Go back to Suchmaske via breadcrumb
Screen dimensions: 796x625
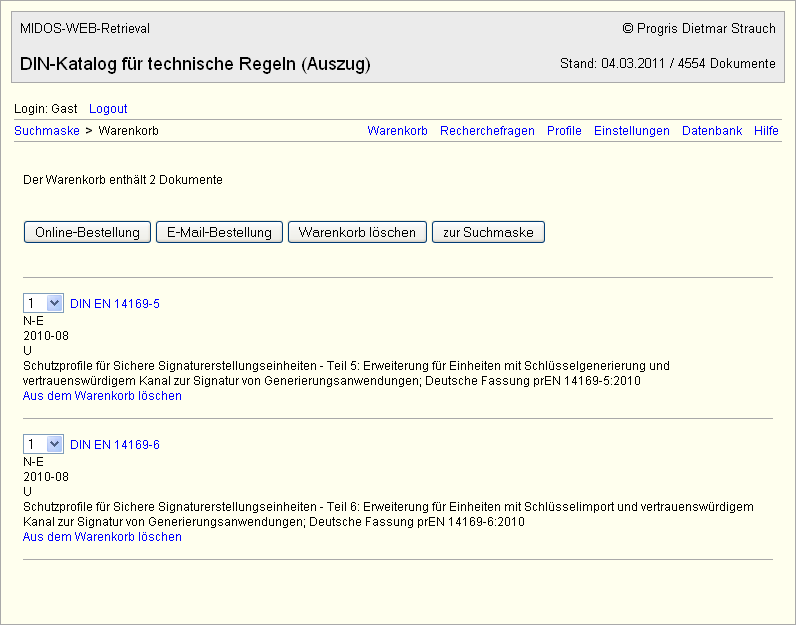(x=46, y=131)
